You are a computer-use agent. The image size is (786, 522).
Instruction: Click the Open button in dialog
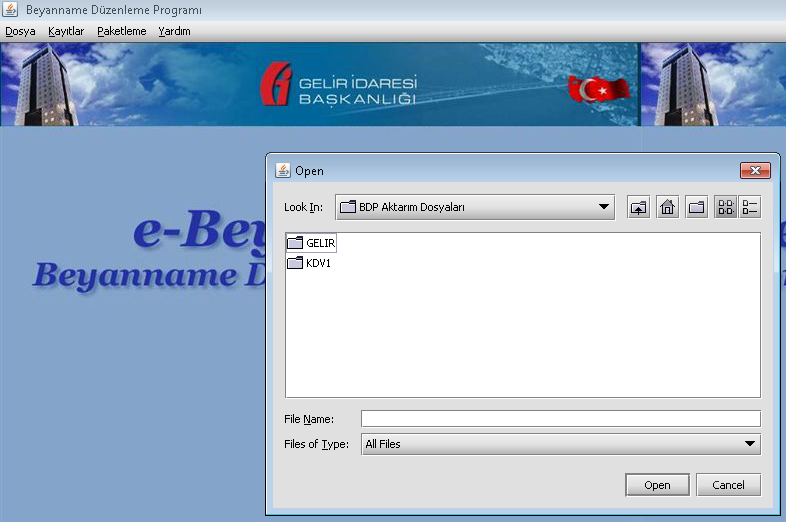click(x=657, y=485)
